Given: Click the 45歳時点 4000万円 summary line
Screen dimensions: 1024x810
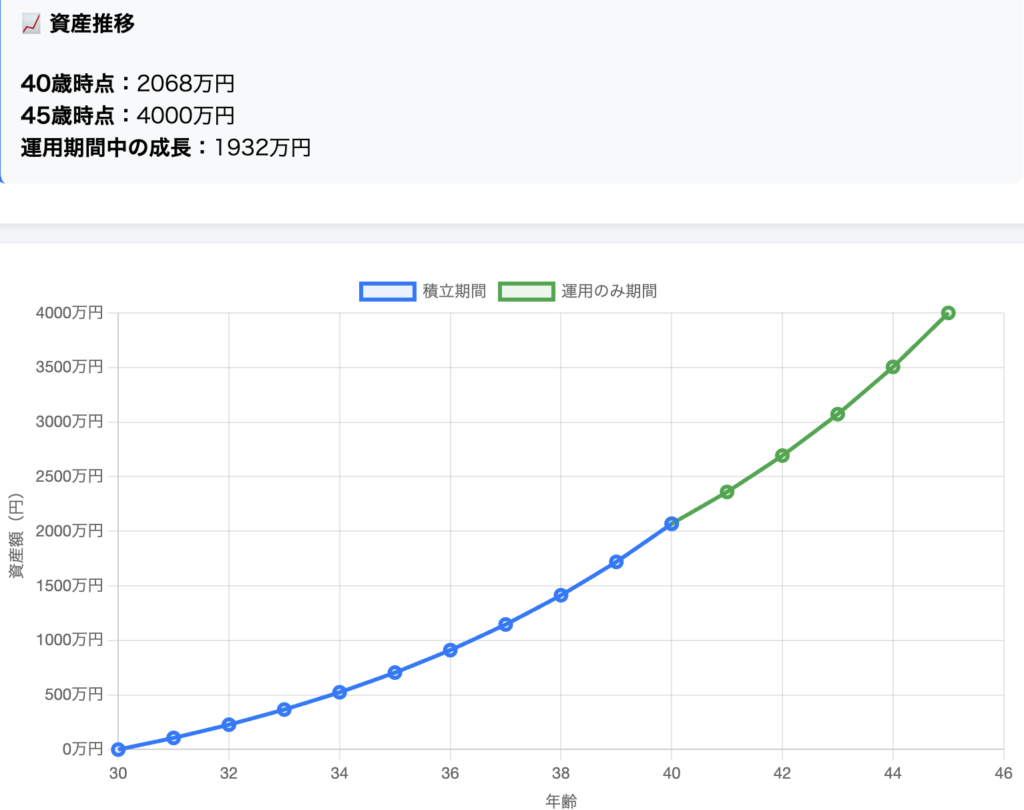Looking at the screenshot, I should (127, 115).
